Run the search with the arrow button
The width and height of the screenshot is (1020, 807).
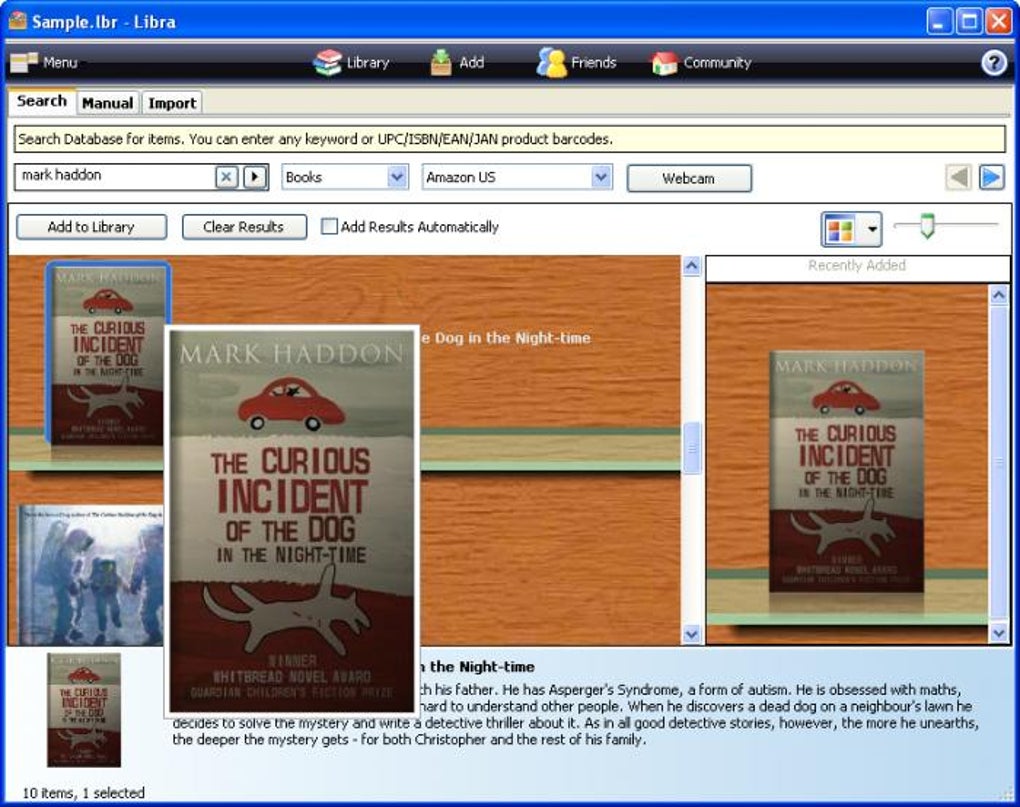click(x=255, y=177)
